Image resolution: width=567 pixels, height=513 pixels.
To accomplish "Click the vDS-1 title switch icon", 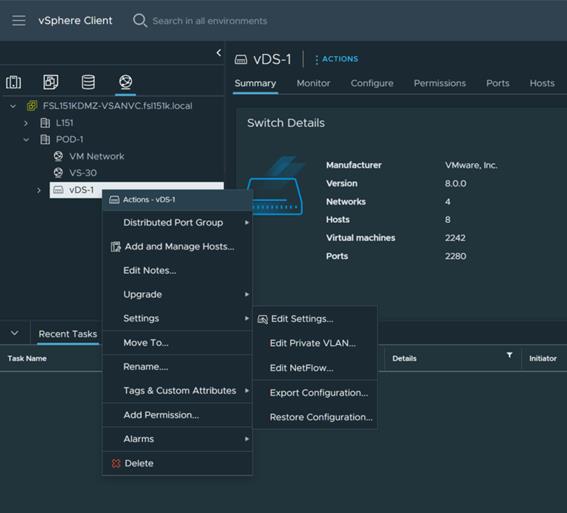I will click(x=241, y=59).
